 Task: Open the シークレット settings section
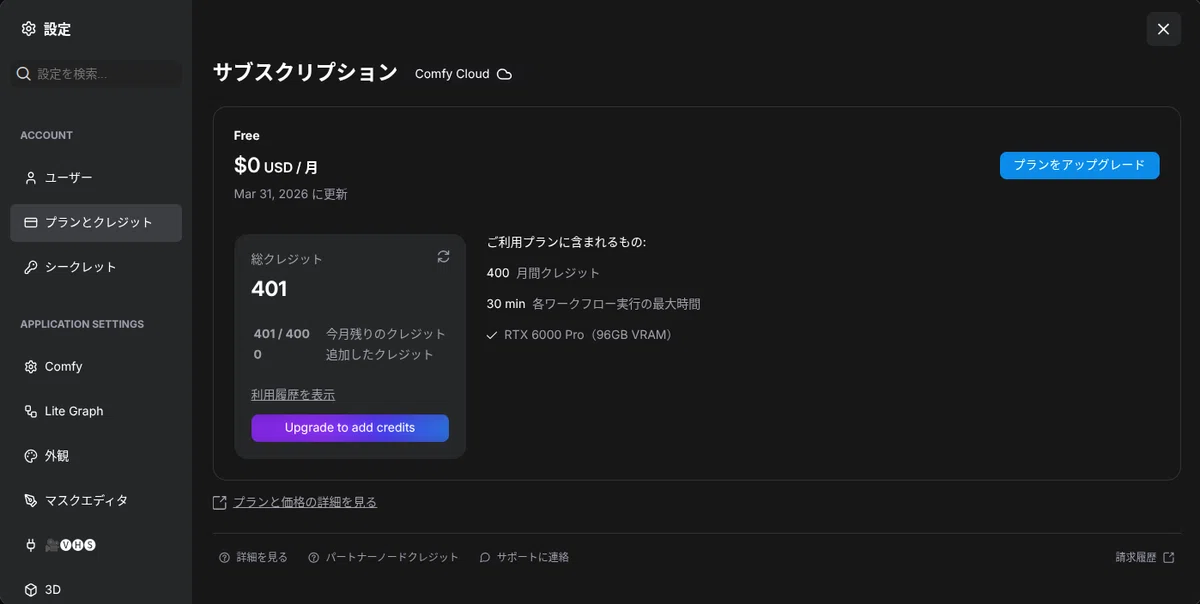(96, 267)
